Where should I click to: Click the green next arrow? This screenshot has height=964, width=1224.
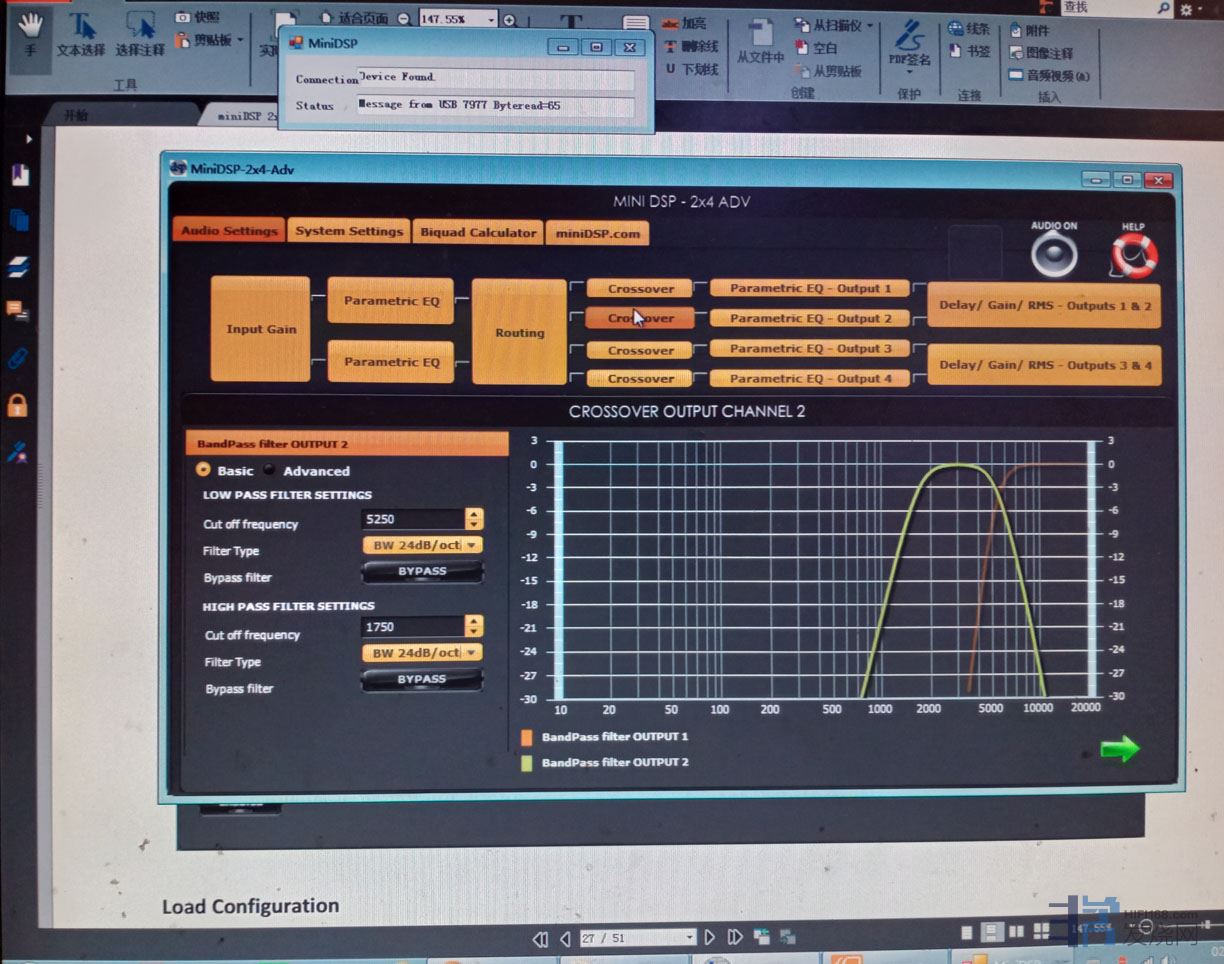(1119, 749)
